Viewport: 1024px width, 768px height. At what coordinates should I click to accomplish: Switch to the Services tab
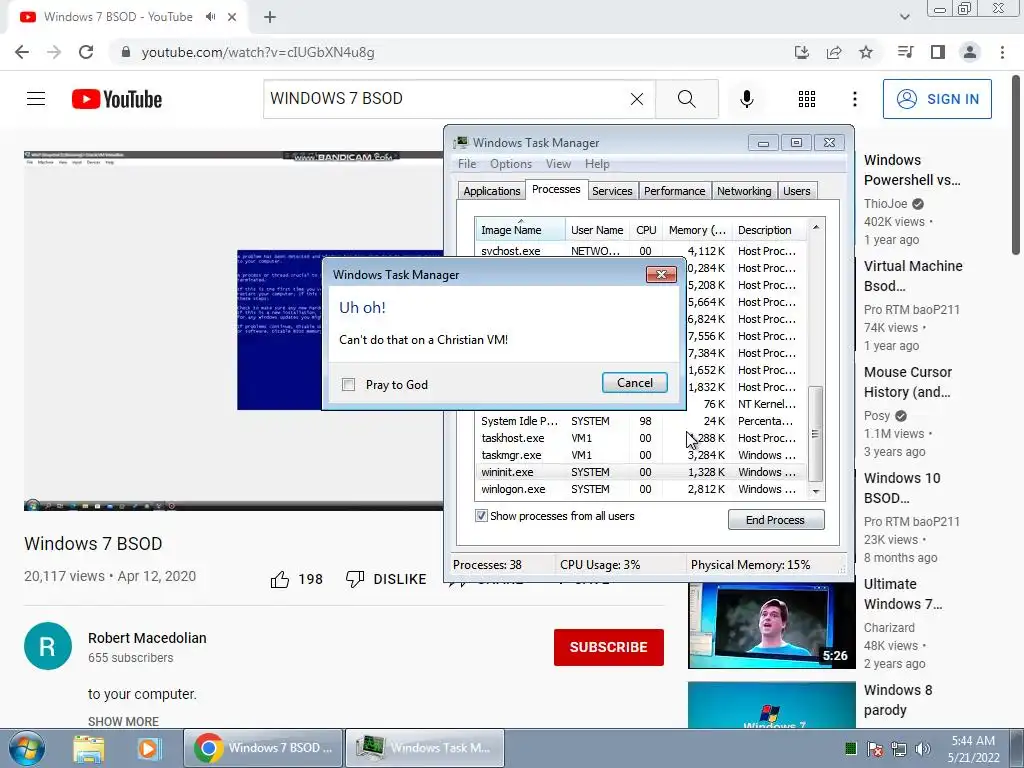pos(612,191)
